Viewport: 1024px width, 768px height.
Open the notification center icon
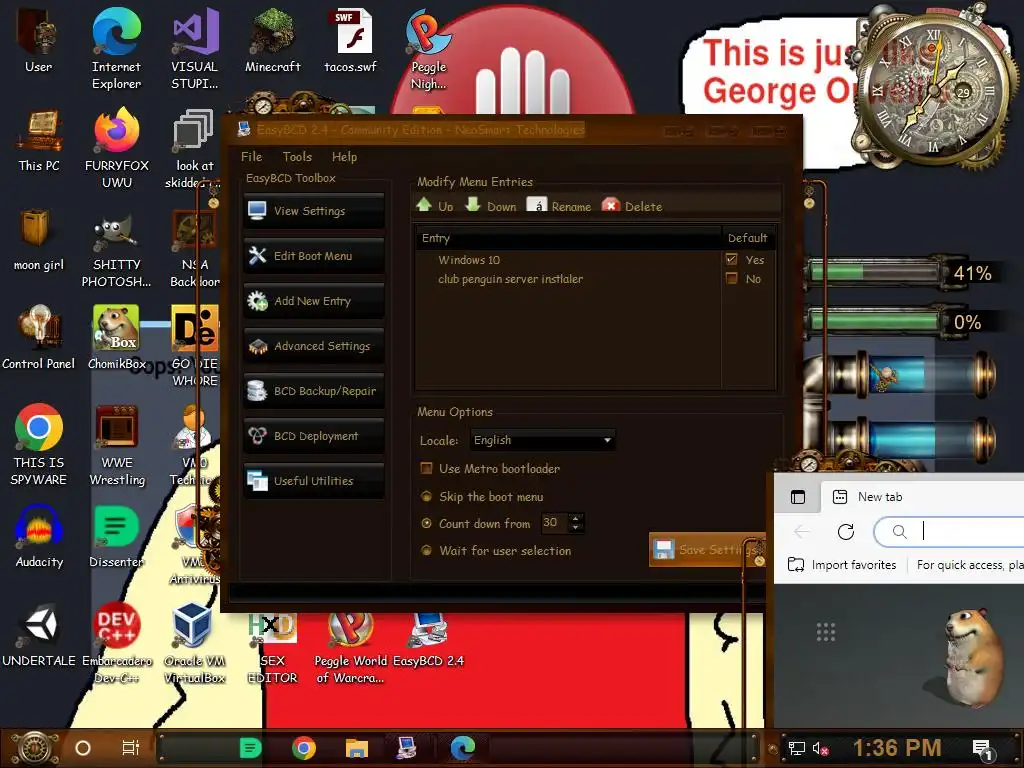[982, 749]
